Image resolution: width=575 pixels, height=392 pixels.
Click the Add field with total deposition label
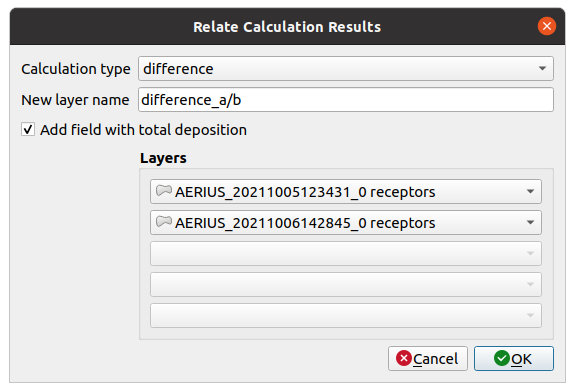coord(143,130)
